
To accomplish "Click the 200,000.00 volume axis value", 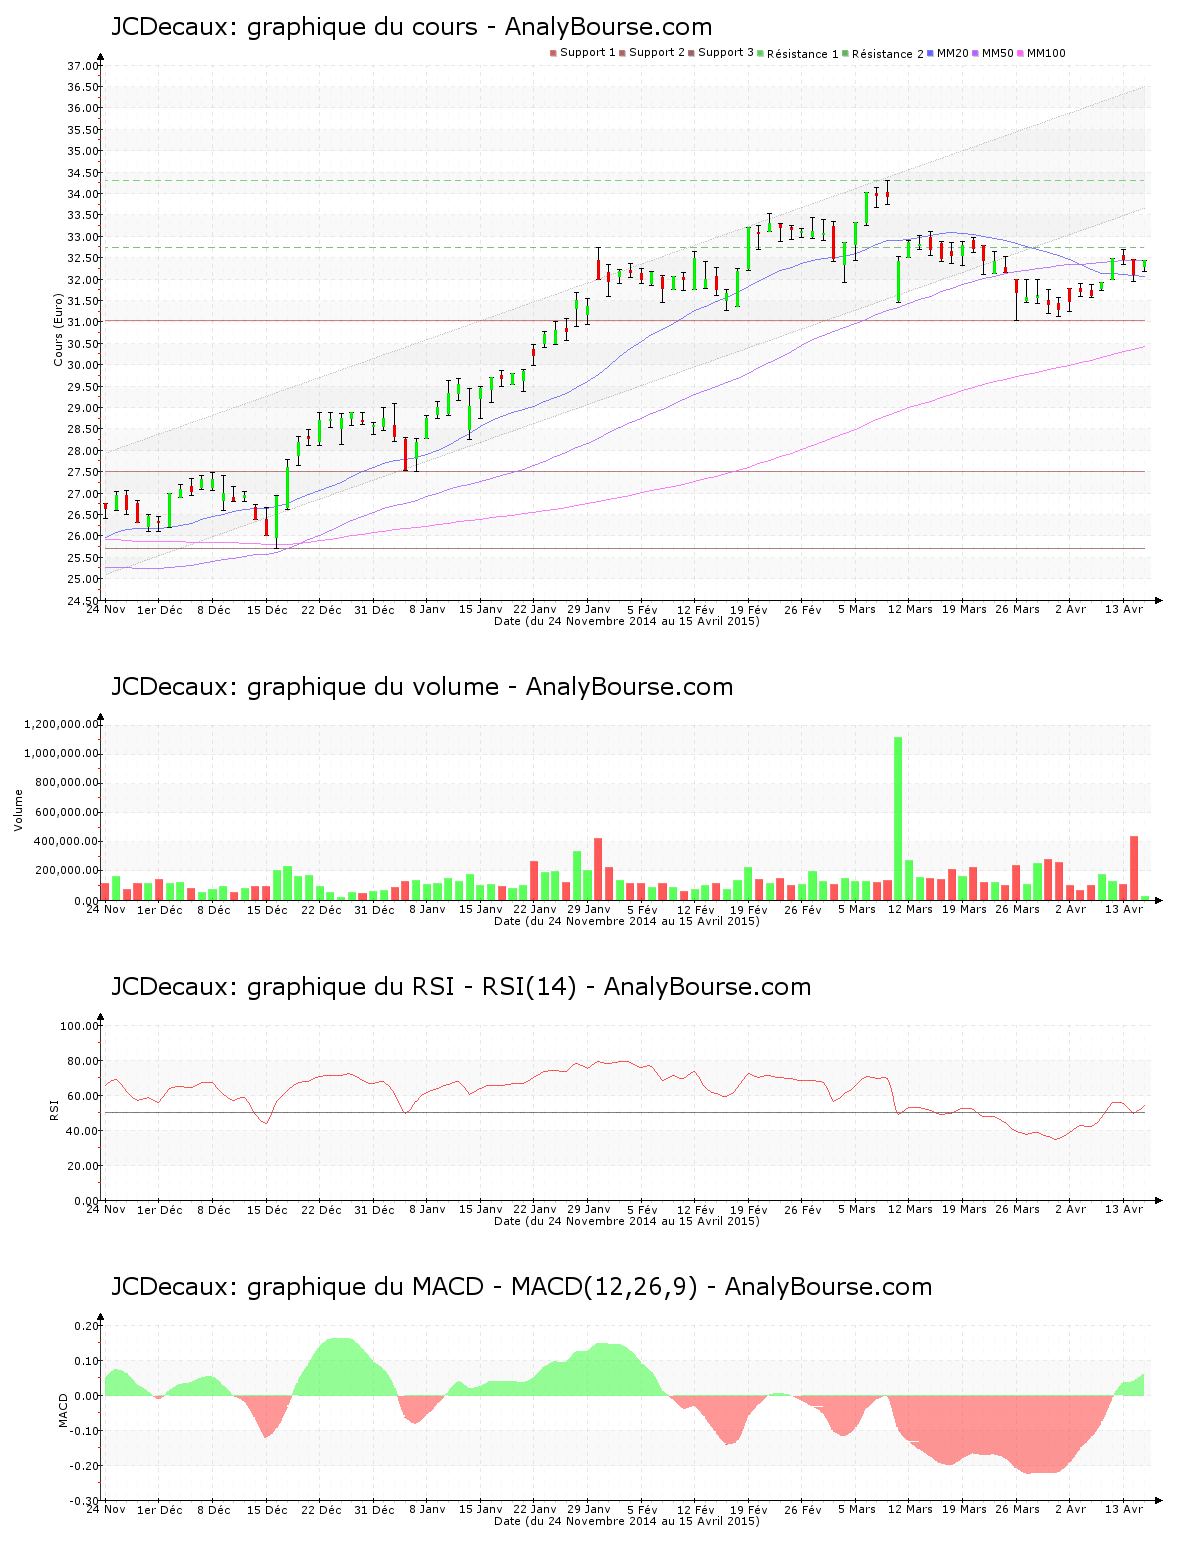I will tap(68, 871).
